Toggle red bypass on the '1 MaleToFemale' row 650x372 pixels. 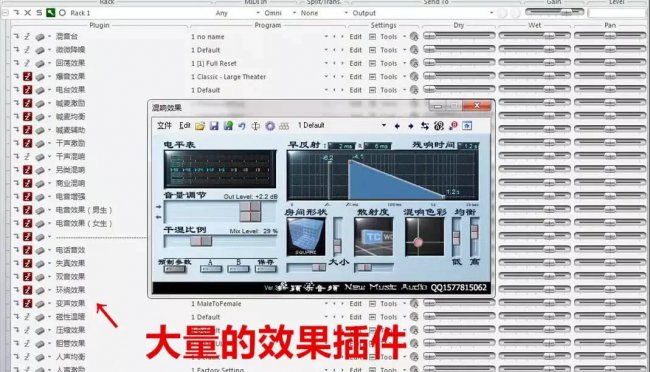27,303
